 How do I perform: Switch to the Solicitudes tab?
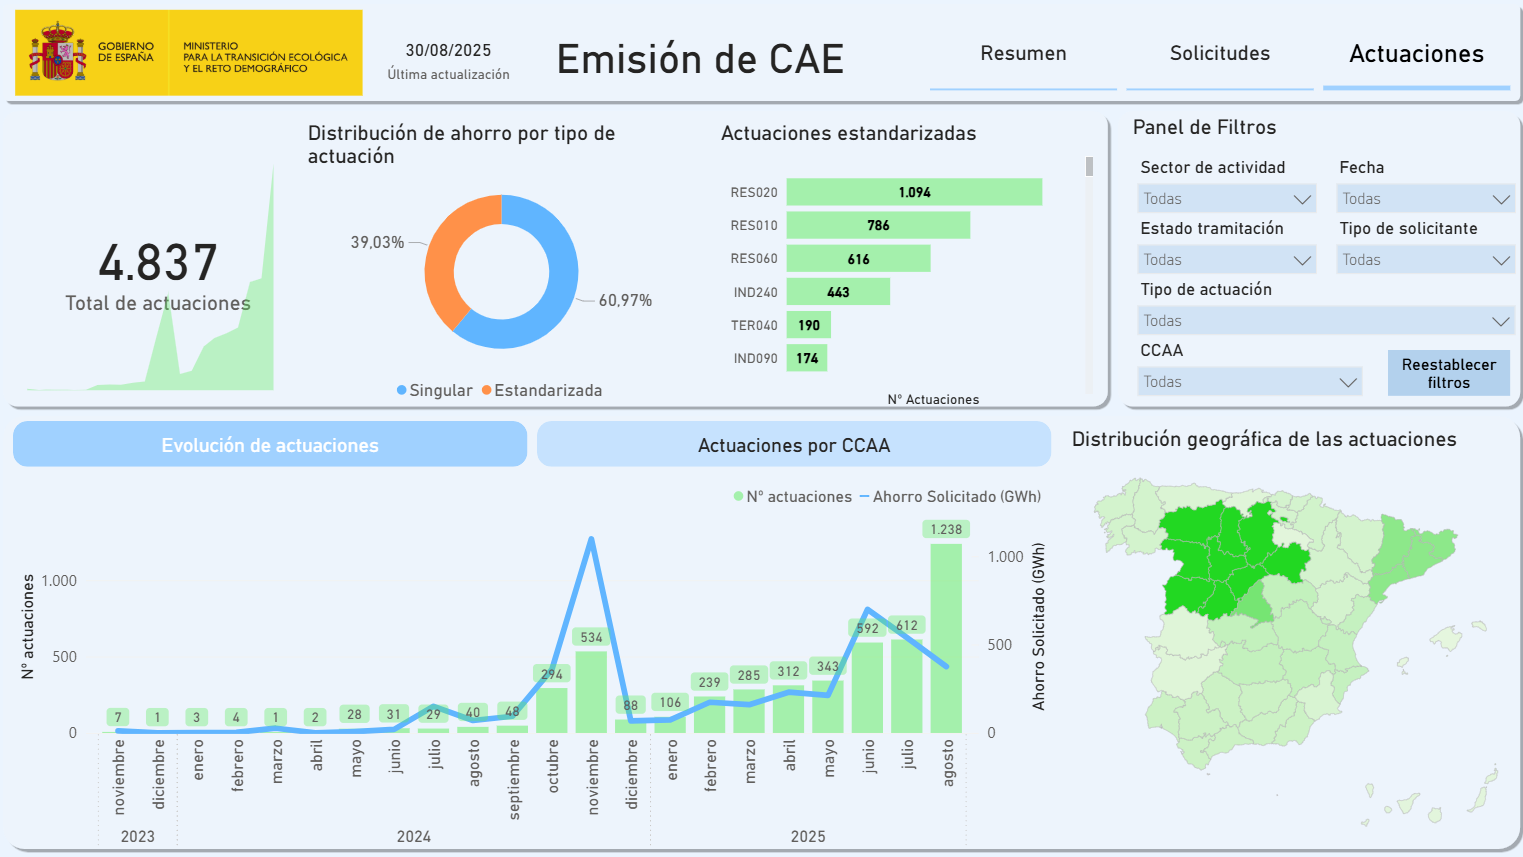tap(1220, 54)
